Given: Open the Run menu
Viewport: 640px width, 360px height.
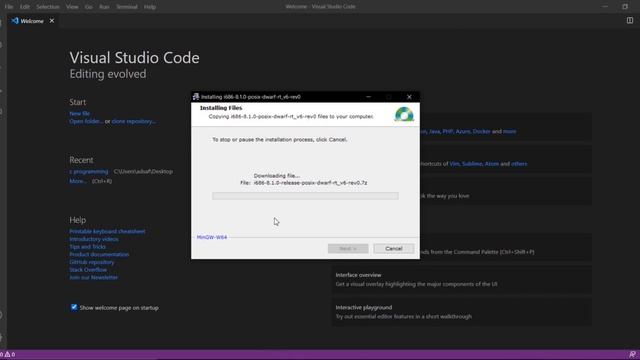Looking at the screenshot, I should click(104, 7).
